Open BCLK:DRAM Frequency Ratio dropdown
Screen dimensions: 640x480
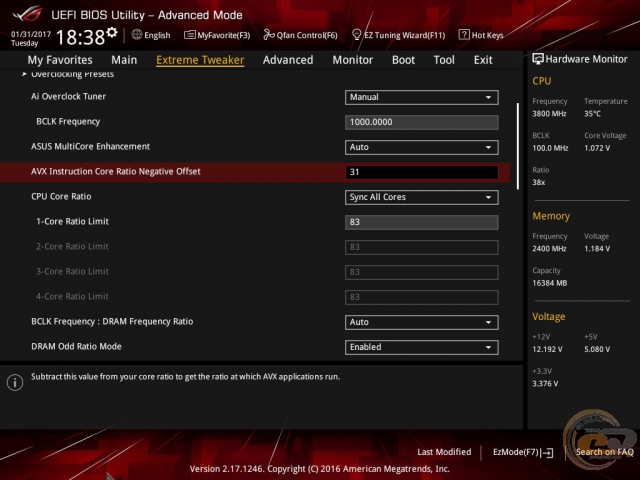coord(422,322)
